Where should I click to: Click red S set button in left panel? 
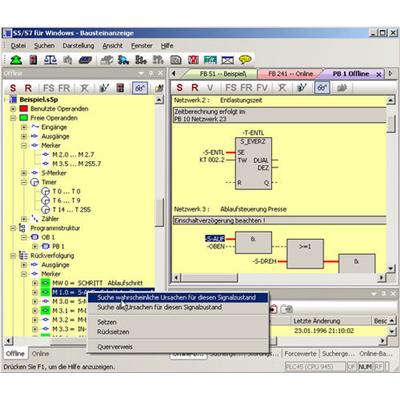tap(13, 88)
